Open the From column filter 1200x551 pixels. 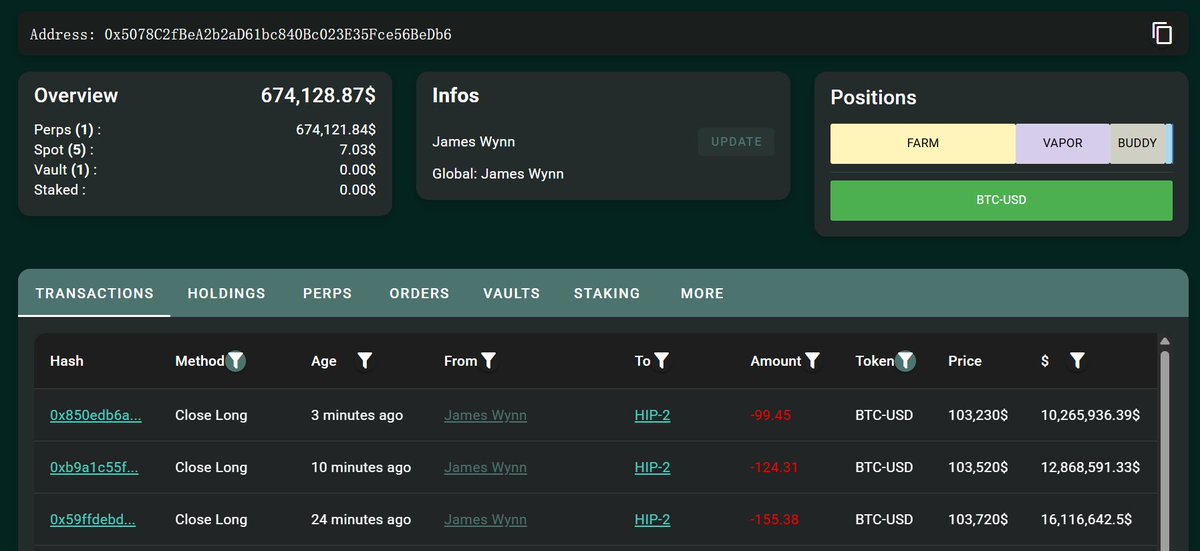pyautogui.click(x=488, y=361)
